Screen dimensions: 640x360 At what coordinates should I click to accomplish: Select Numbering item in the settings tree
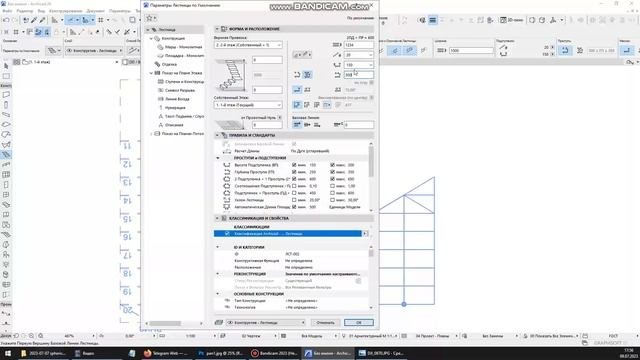pos(175,108)
